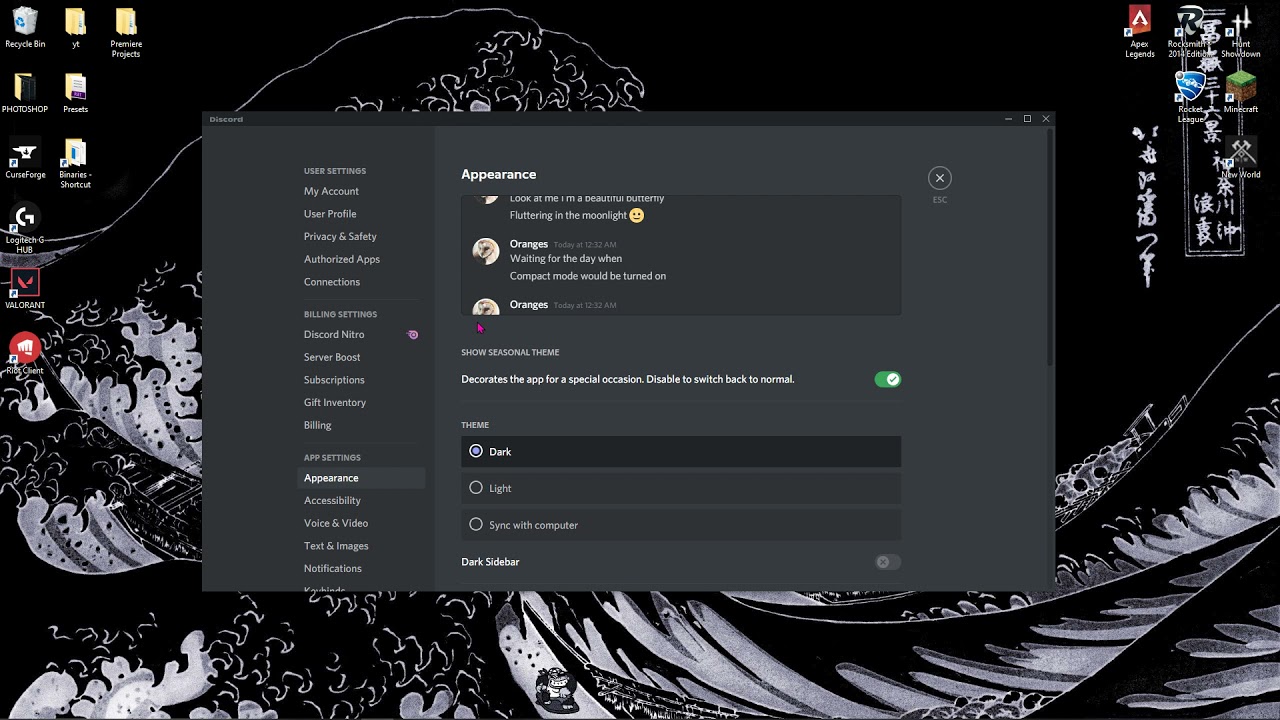Launch VALORANT desktop shortcut
The width and height of the screenshot is (1280, 720).
point(24,290)
